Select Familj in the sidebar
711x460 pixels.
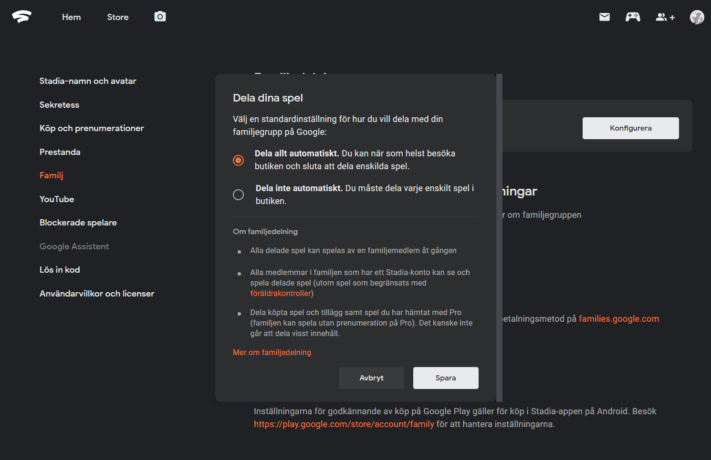(51, 176)
